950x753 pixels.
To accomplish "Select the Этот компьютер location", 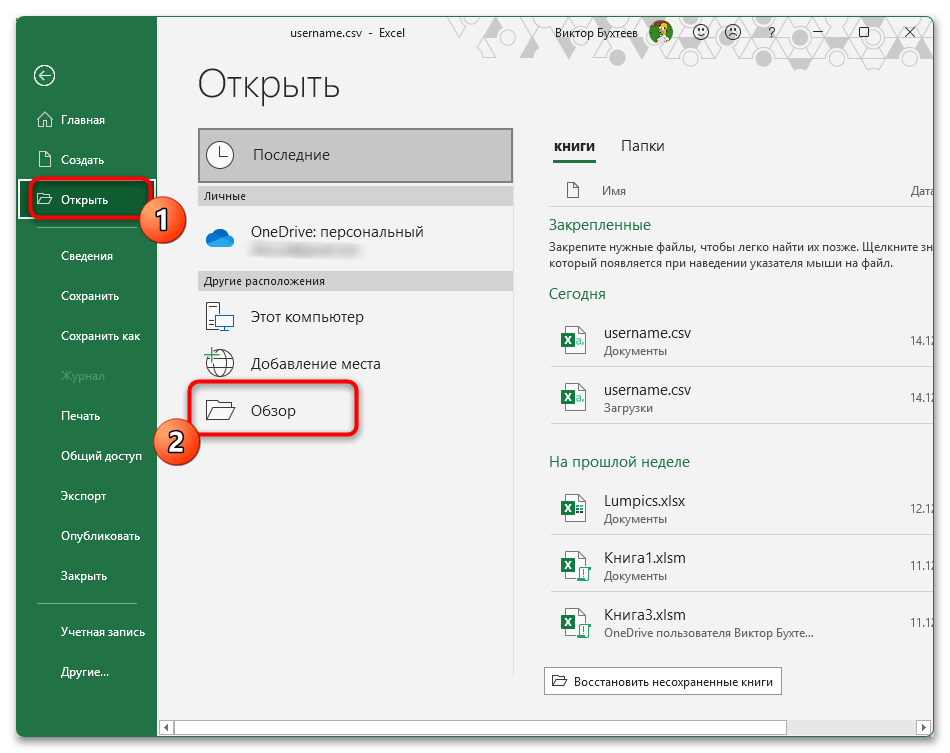I will click(356, 317).
